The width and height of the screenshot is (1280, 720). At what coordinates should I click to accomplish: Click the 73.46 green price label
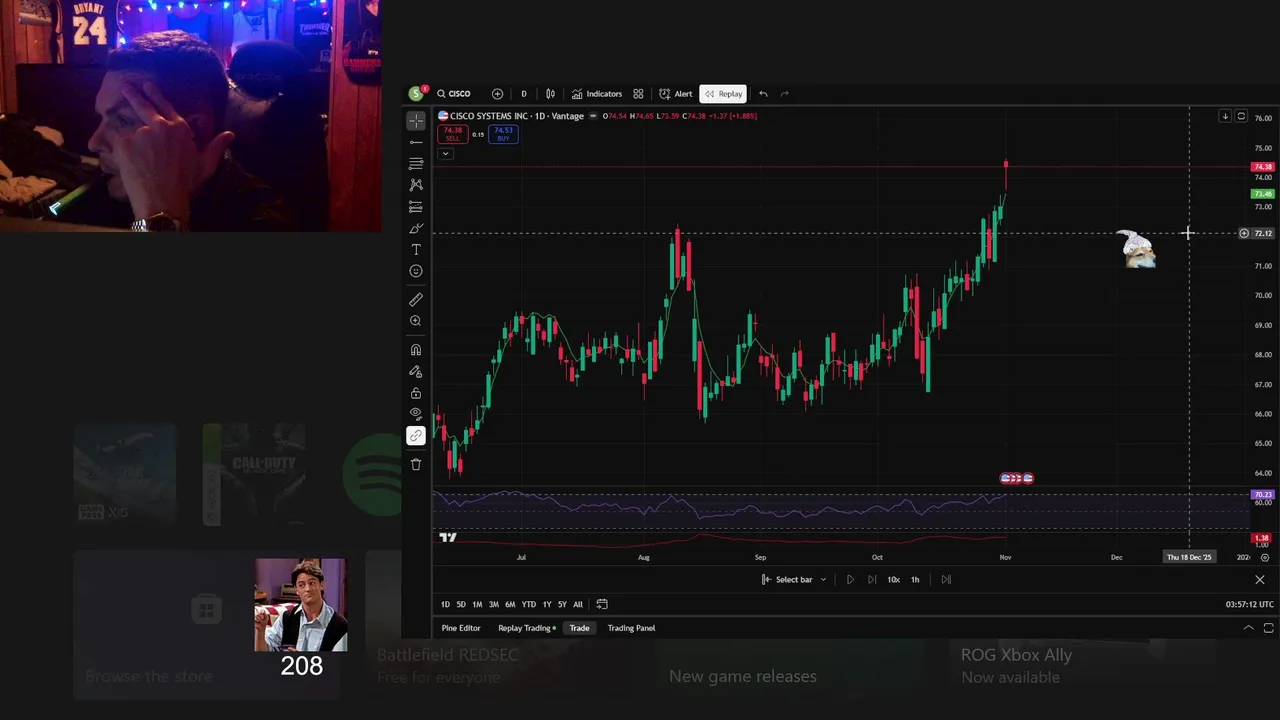click(x=1263, y=194)
